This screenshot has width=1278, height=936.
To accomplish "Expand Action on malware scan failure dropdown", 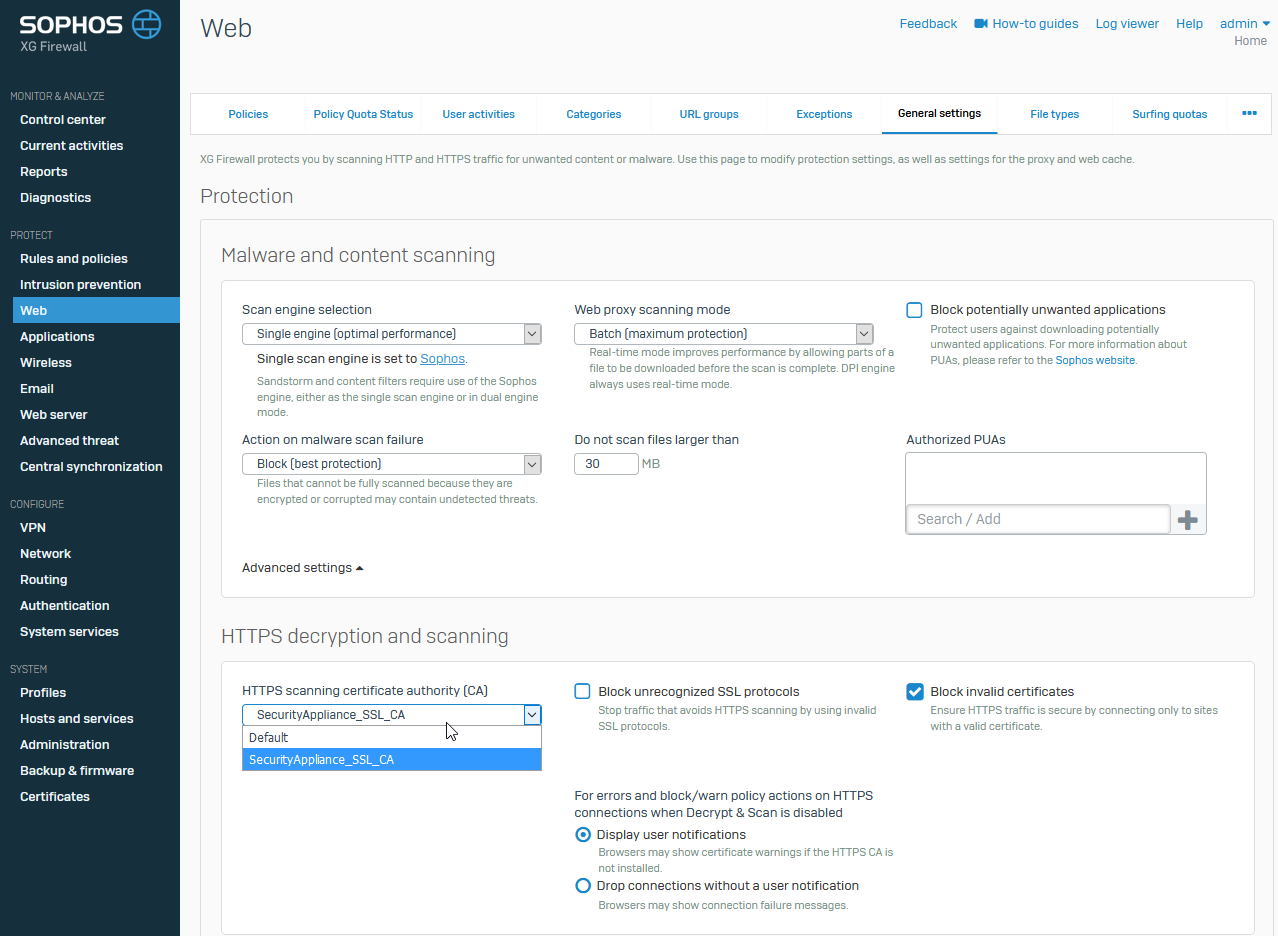I will [x=391, y=464].
